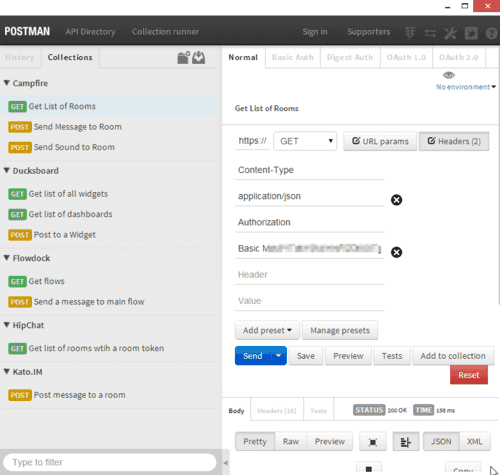
Task: Click the environment quick-look eye icon
Action: [x=449, y=75]
